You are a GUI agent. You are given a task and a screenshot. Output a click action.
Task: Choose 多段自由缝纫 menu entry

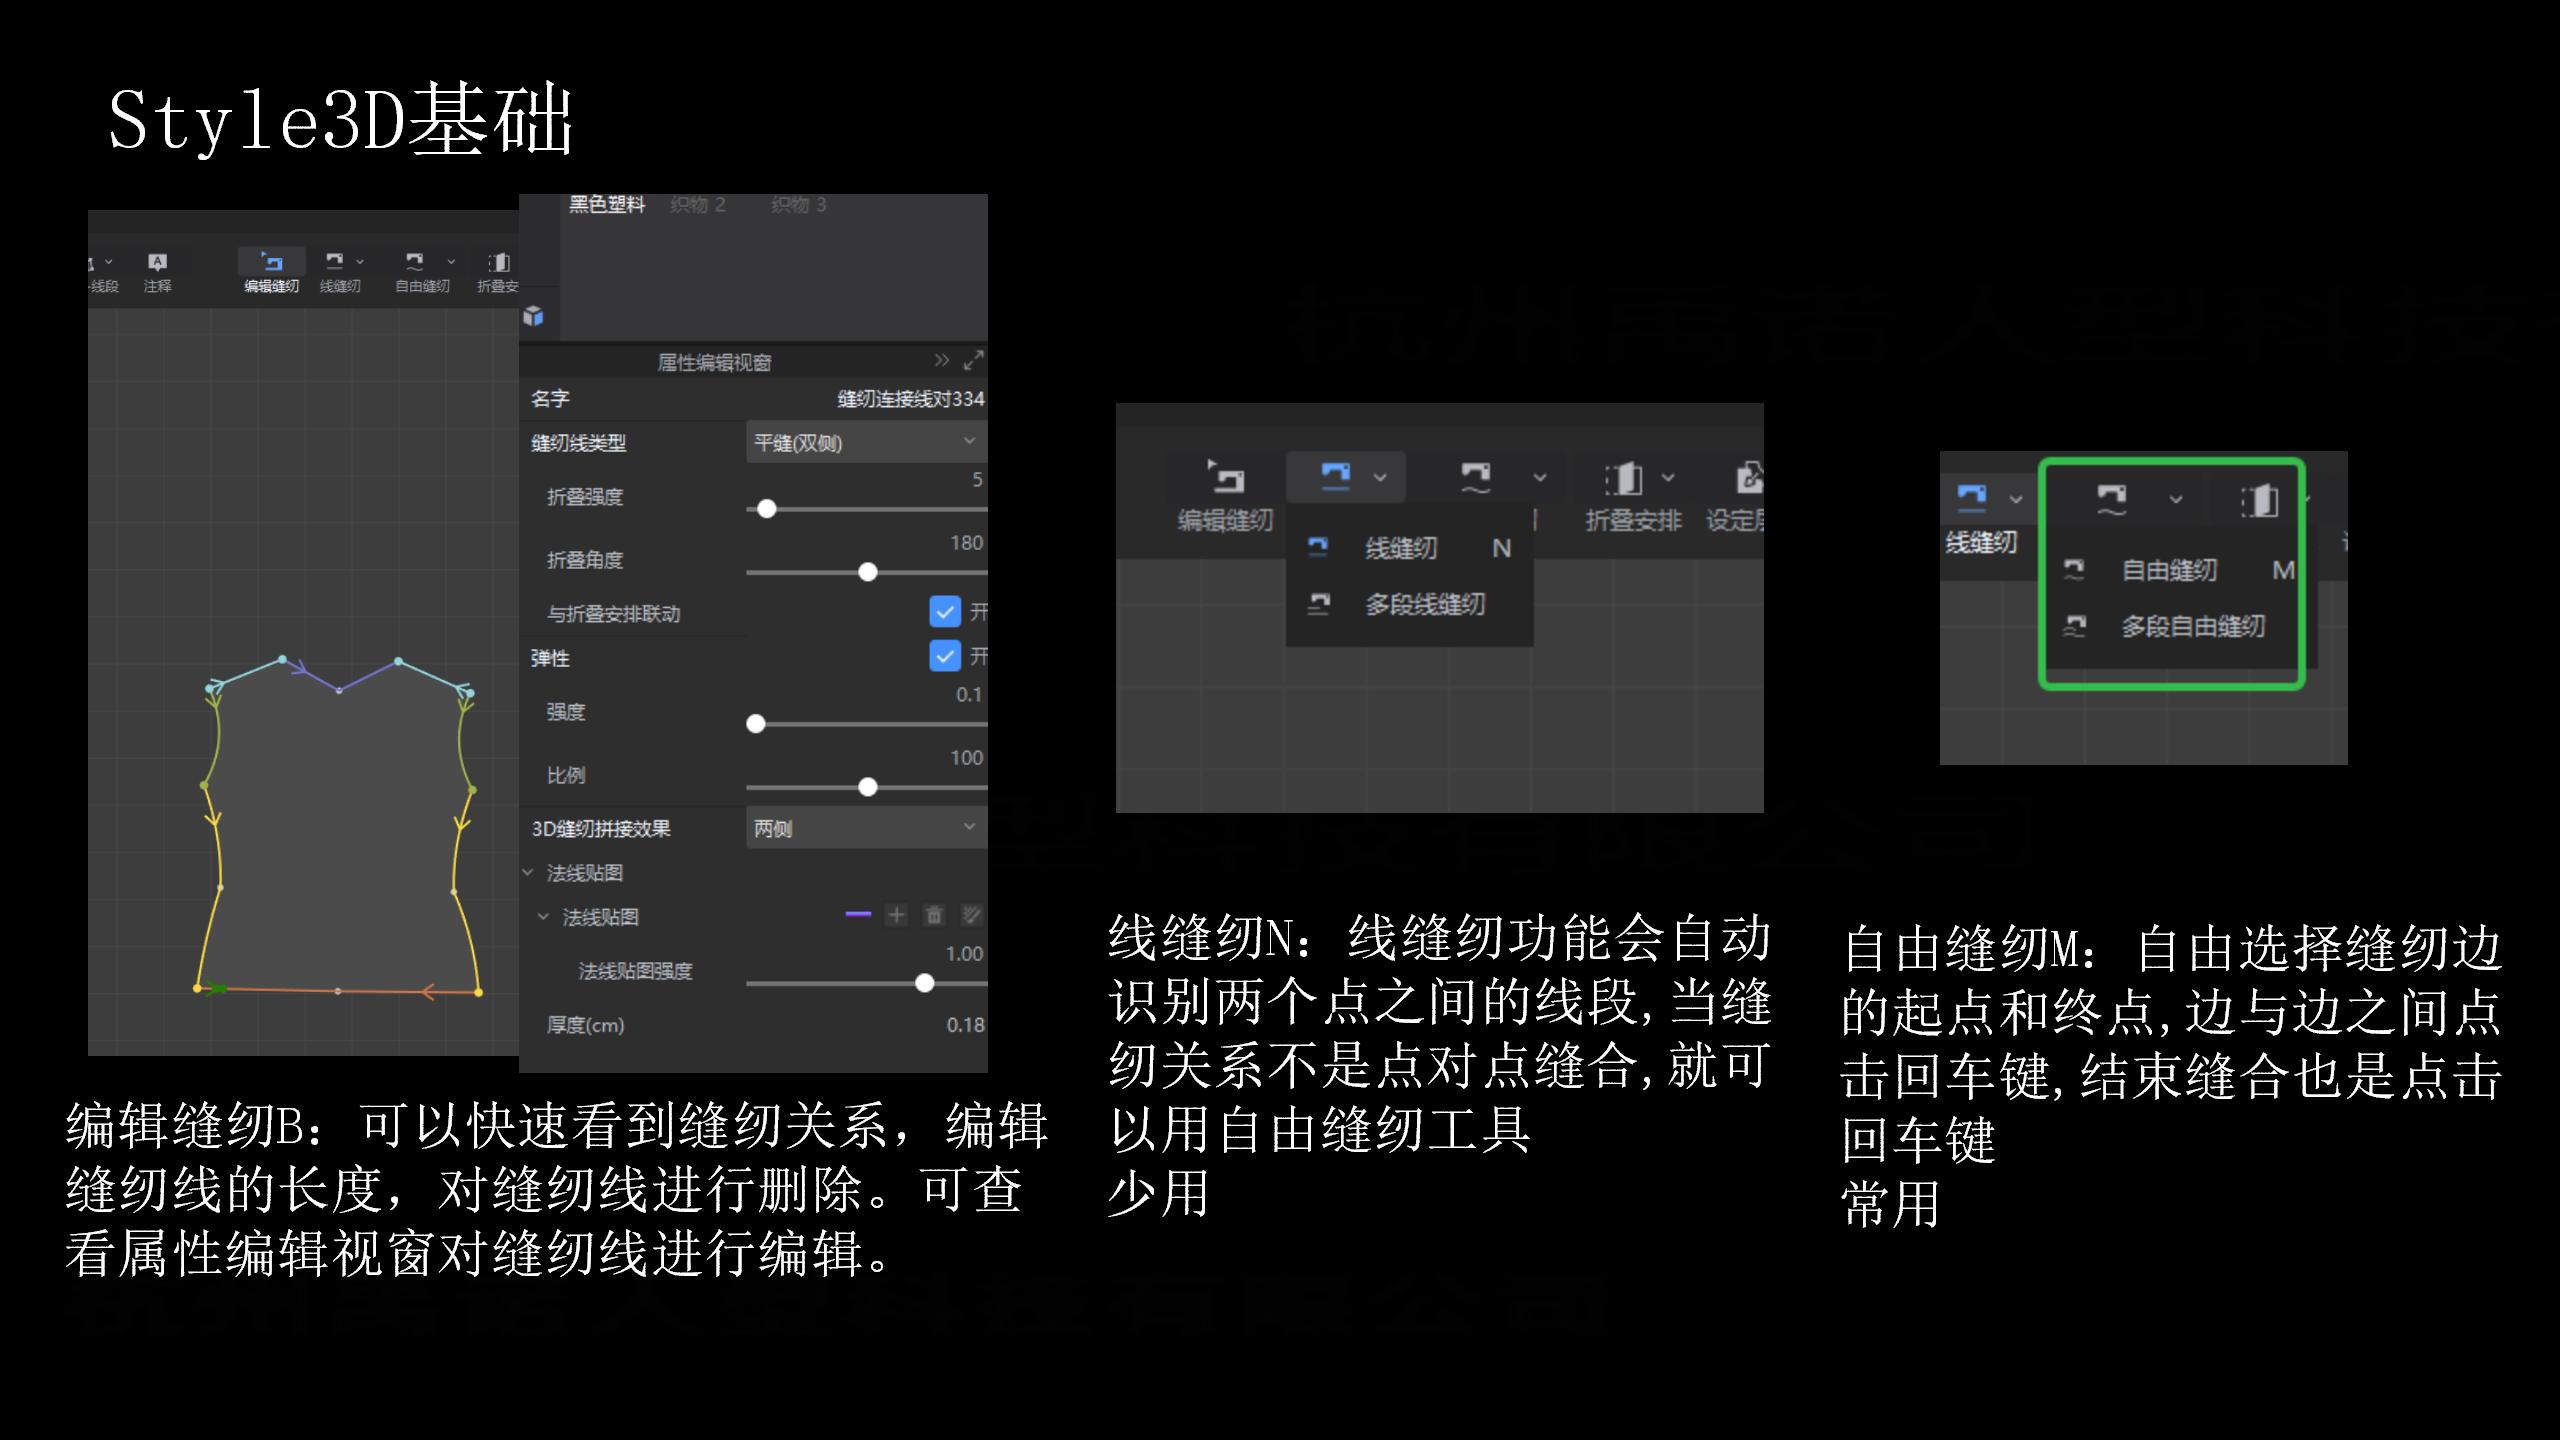pyautogui.click(x=2178, y=627)
